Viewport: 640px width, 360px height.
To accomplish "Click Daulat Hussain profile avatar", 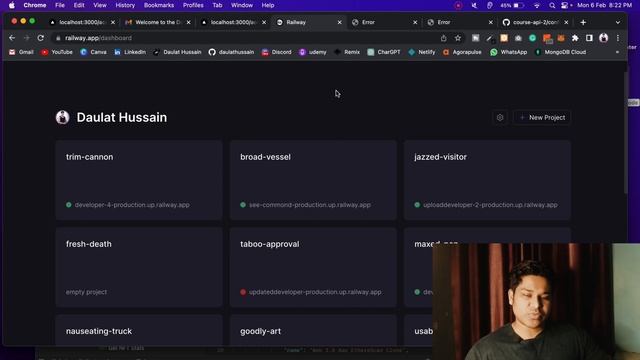I will 62,117.
